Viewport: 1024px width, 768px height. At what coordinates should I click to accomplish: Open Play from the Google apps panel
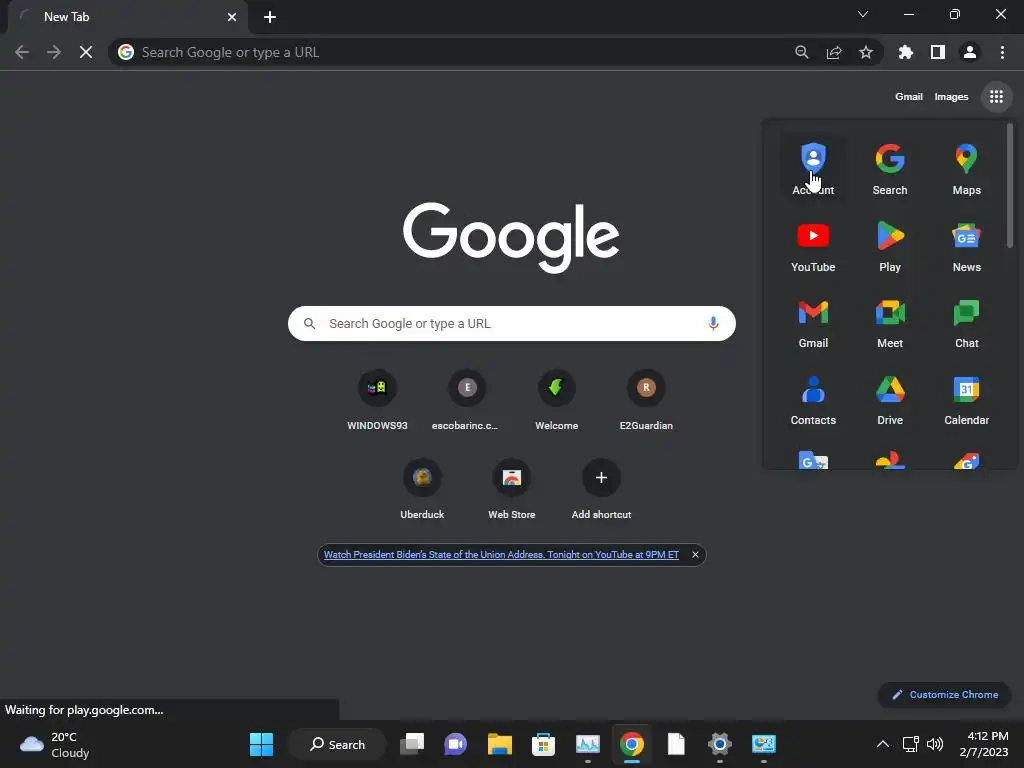[889, 246]
